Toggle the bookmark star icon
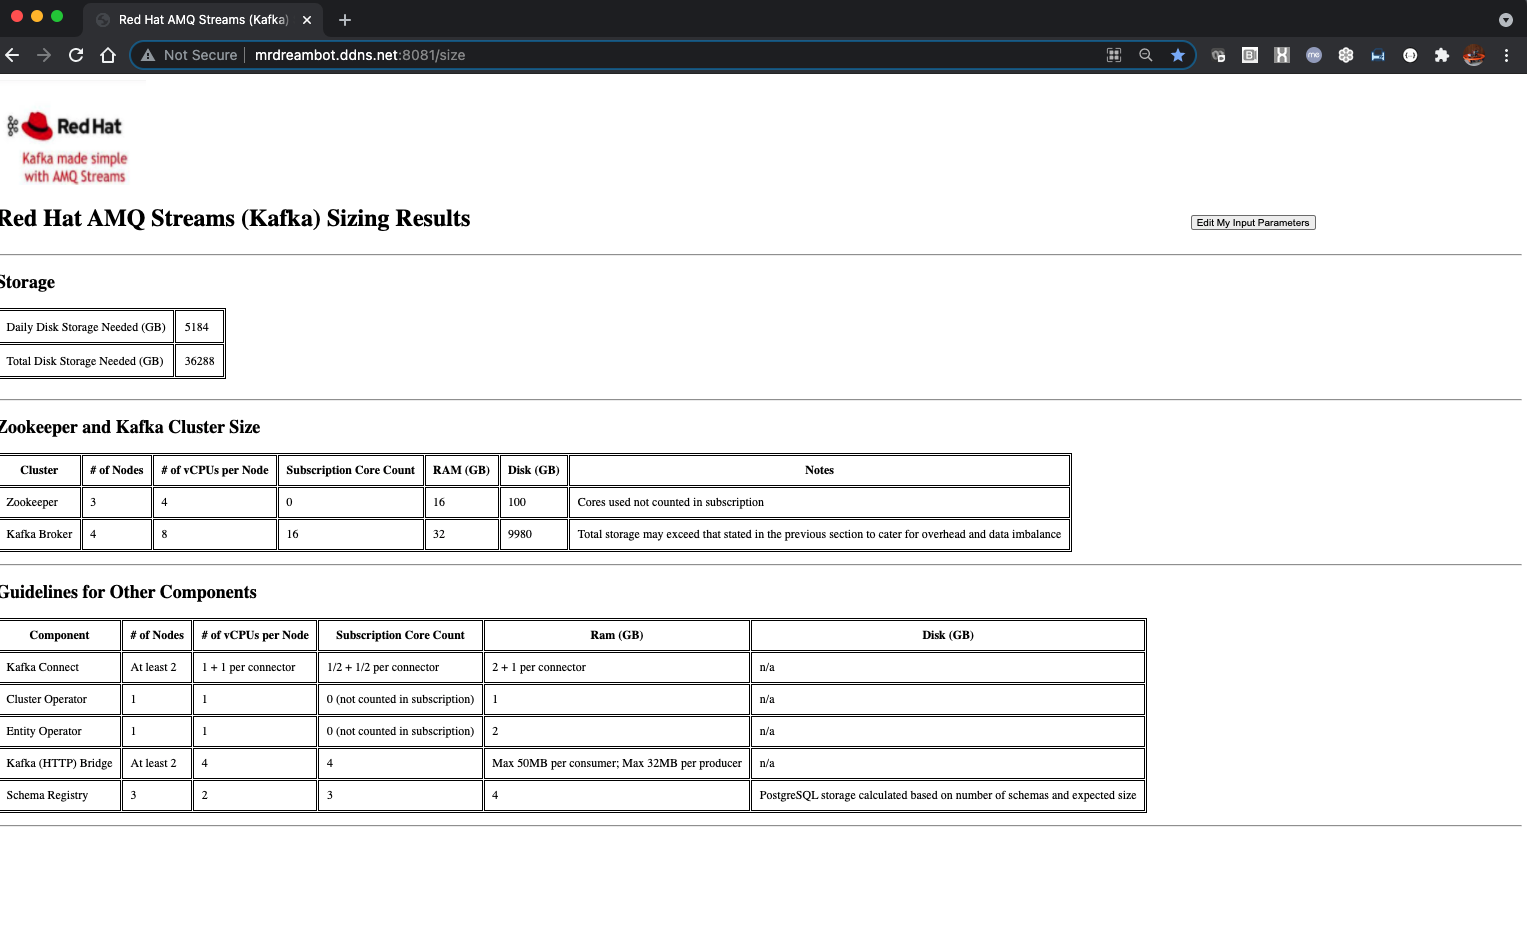This screenshot has width=1527, height=952. tap(1178, 55)
